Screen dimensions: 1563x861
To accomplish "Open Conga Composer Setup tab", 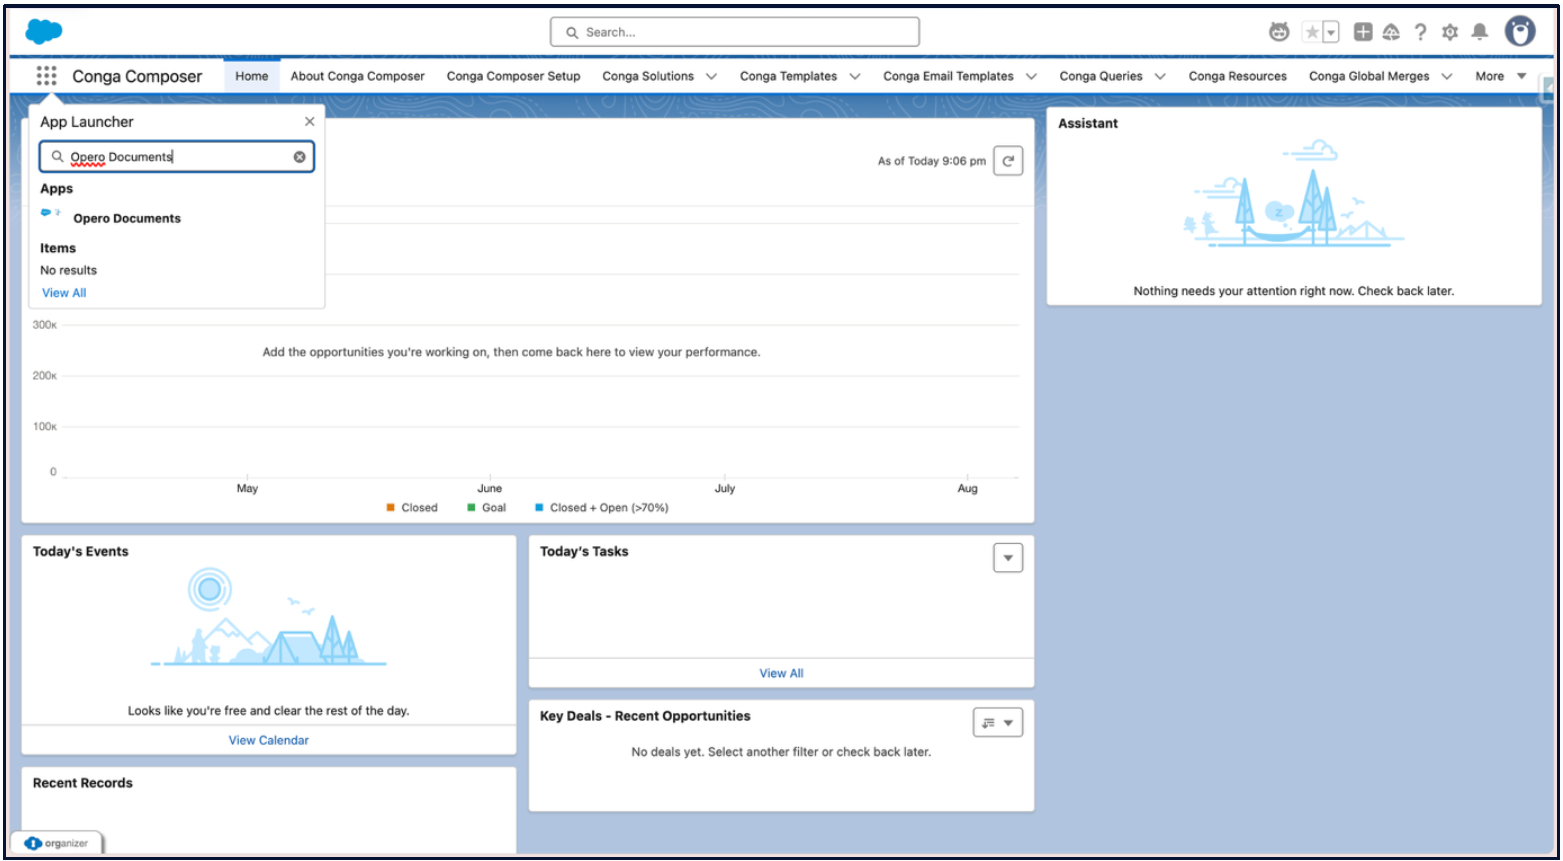I will point(513,76).
